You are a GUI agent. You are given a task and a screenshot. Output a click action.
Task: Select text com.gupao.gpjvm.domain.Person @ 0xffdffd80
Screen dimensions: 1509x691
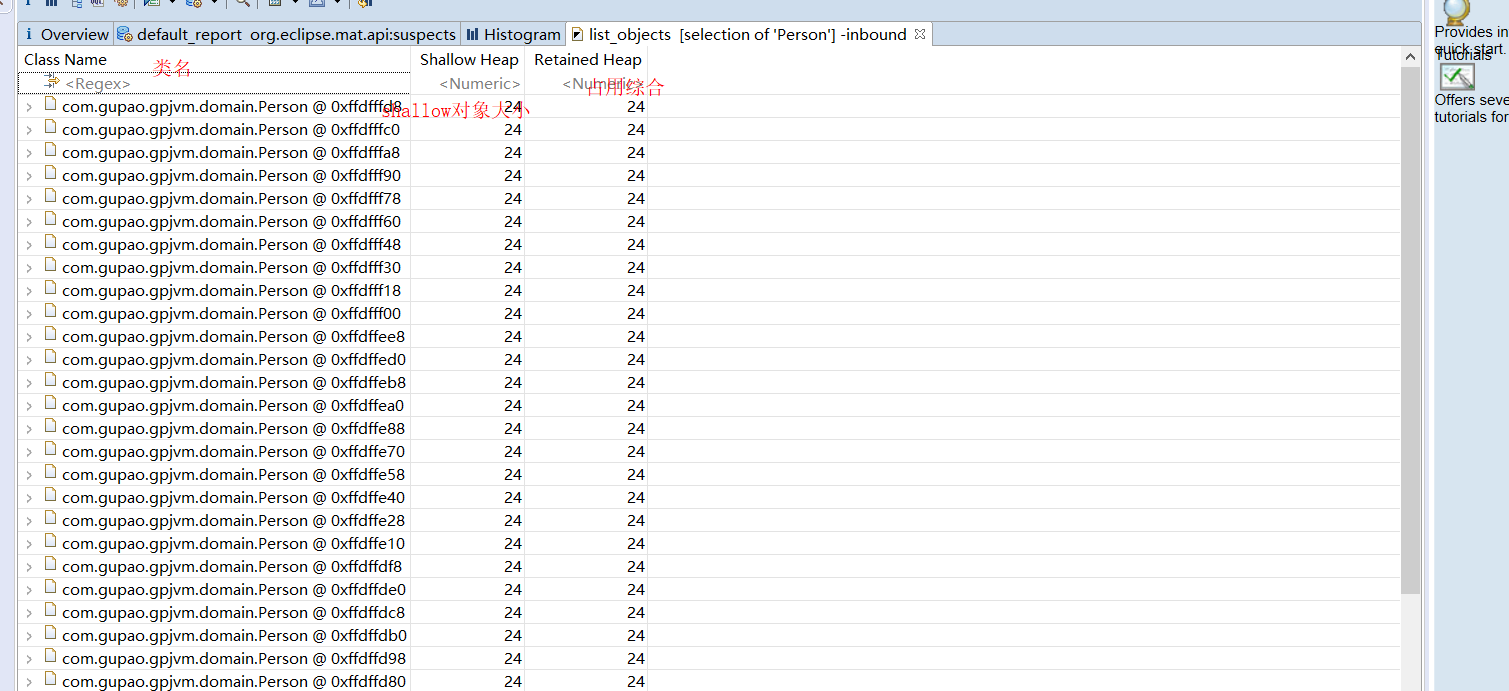click(x=234, y=681)
